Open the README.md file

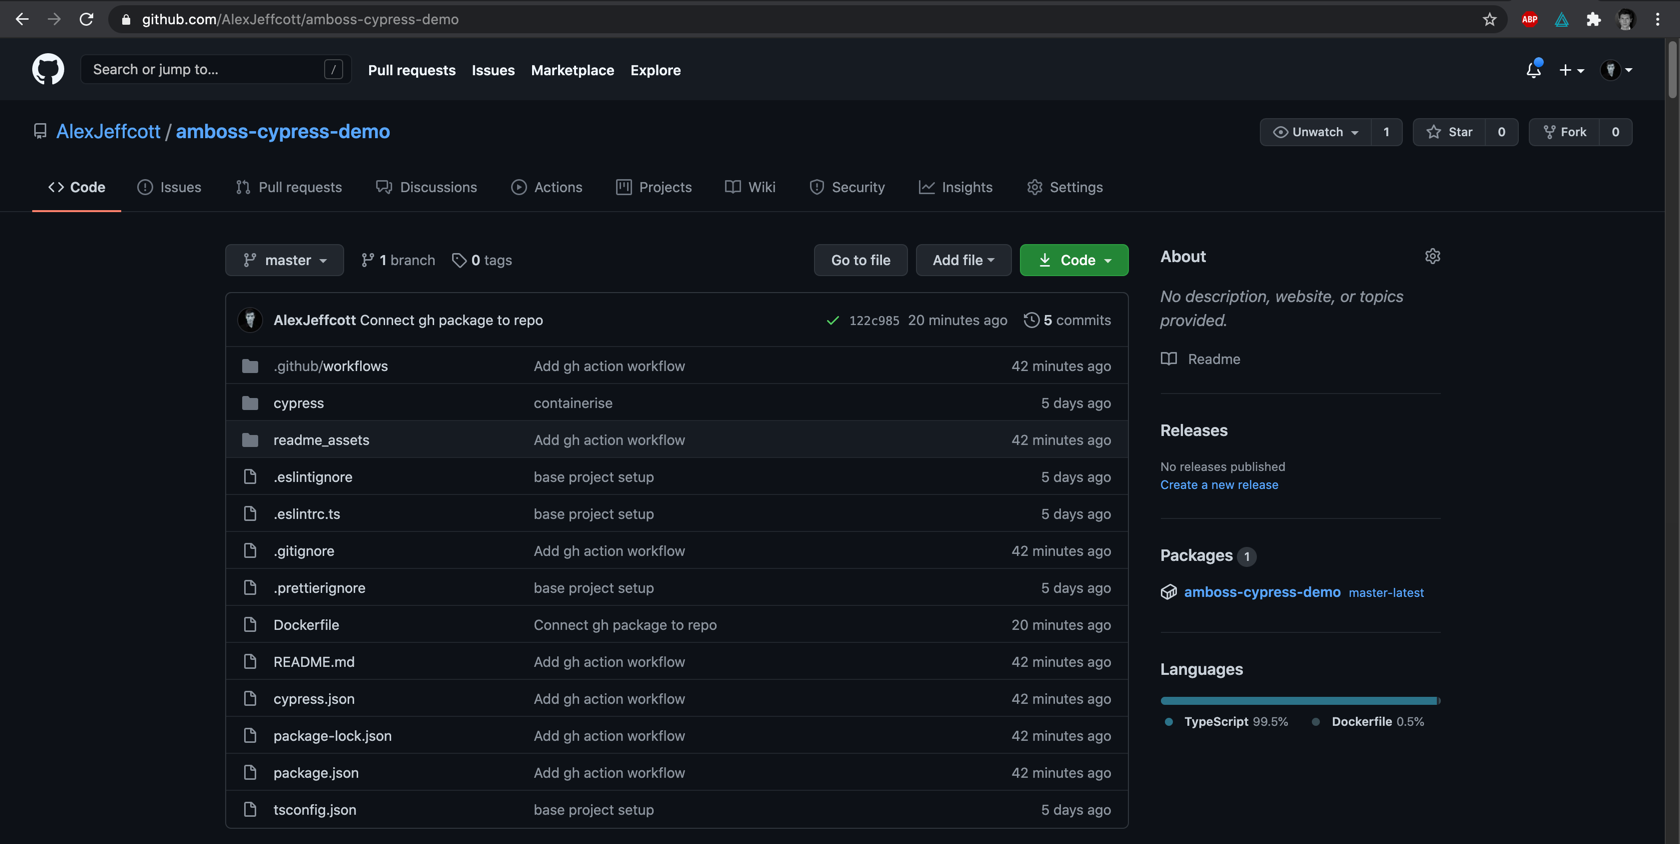[x=314, y=662]
